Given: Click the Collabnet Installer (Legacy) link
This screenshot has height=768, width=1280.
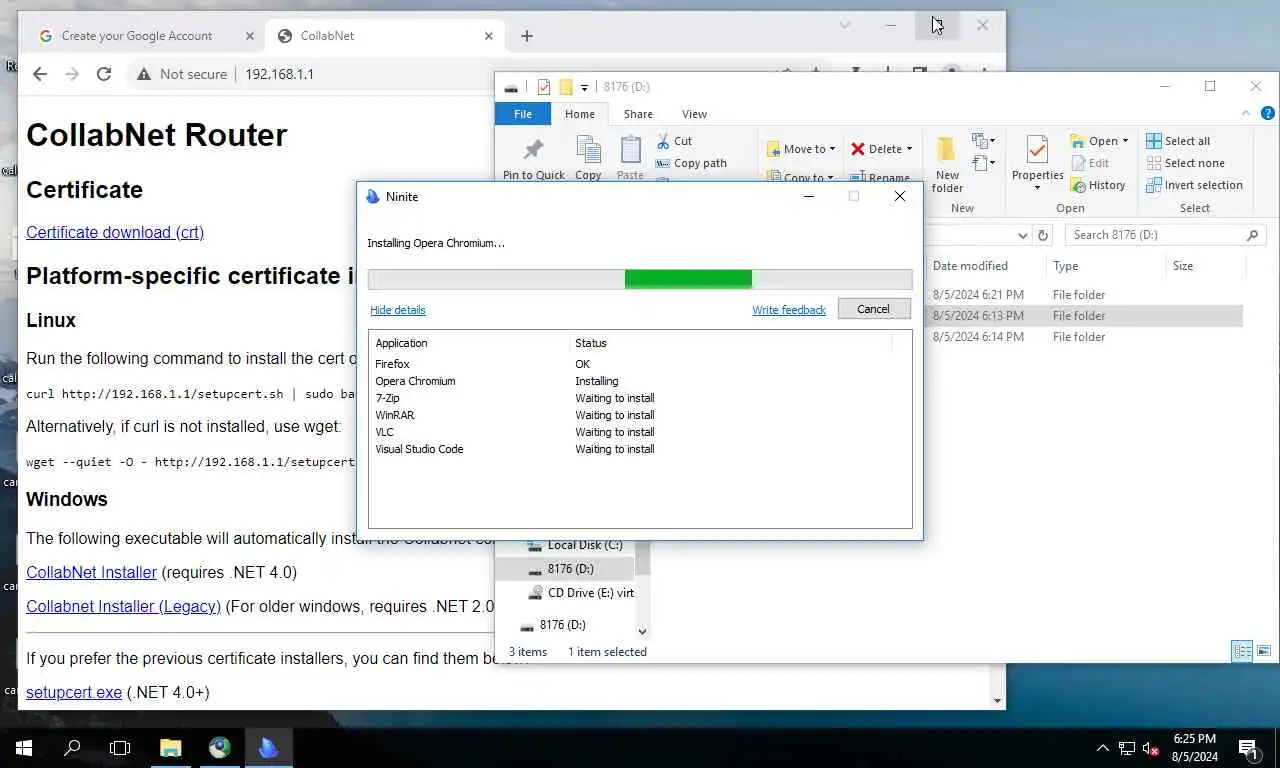Looking at the screenshot, I should 123,606.
